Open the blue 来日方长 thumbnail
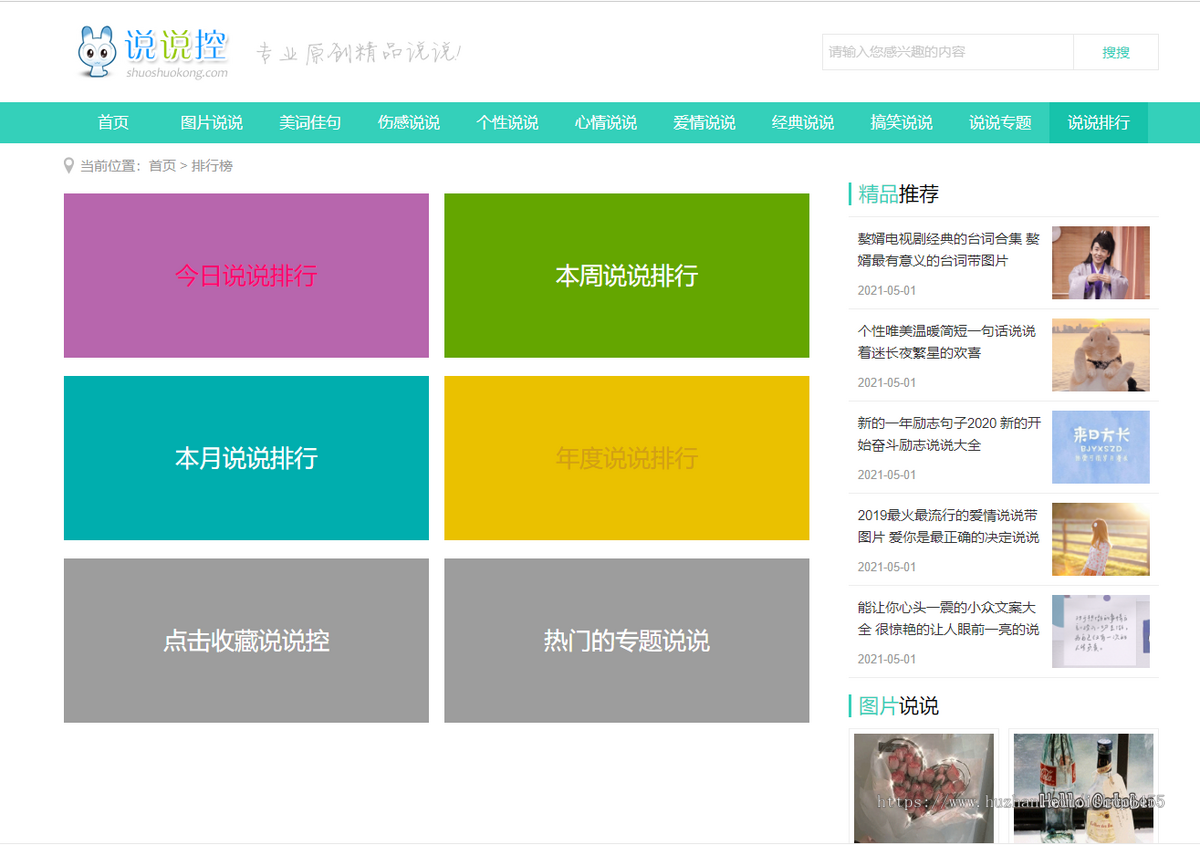 (x=1100, y=447)
